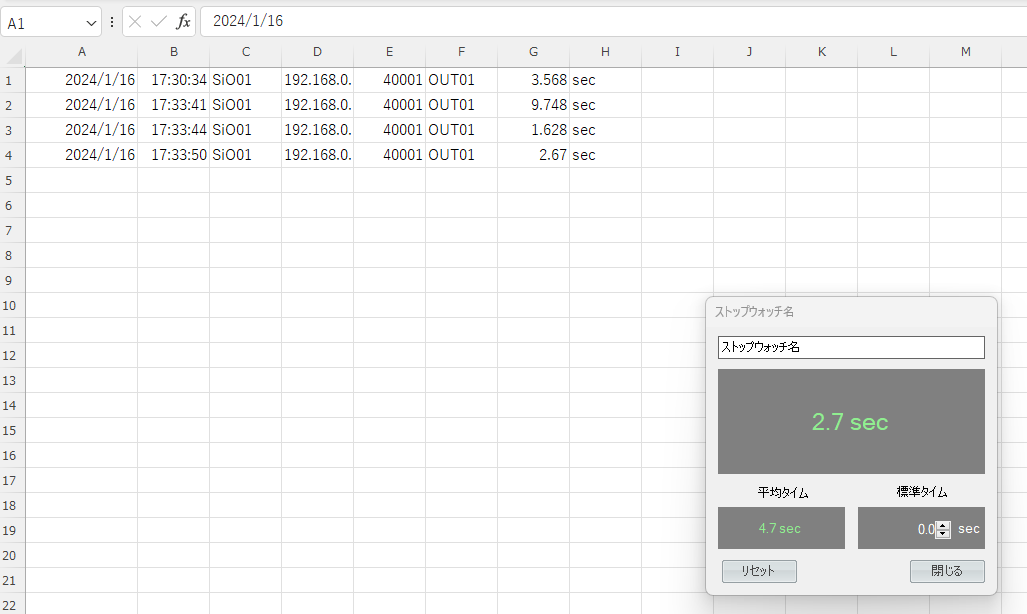
Task: Select column G header
Action: (533, 52)
